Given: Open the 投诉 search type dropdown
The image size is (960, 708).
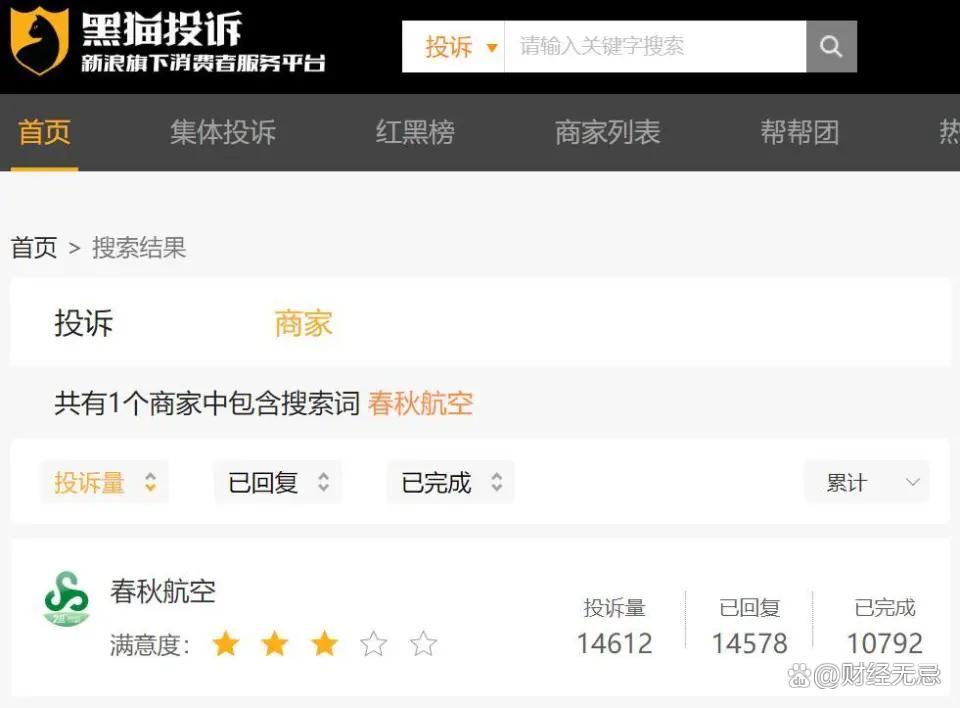Looking at the screenshot, I should click(x=454, y=47).
